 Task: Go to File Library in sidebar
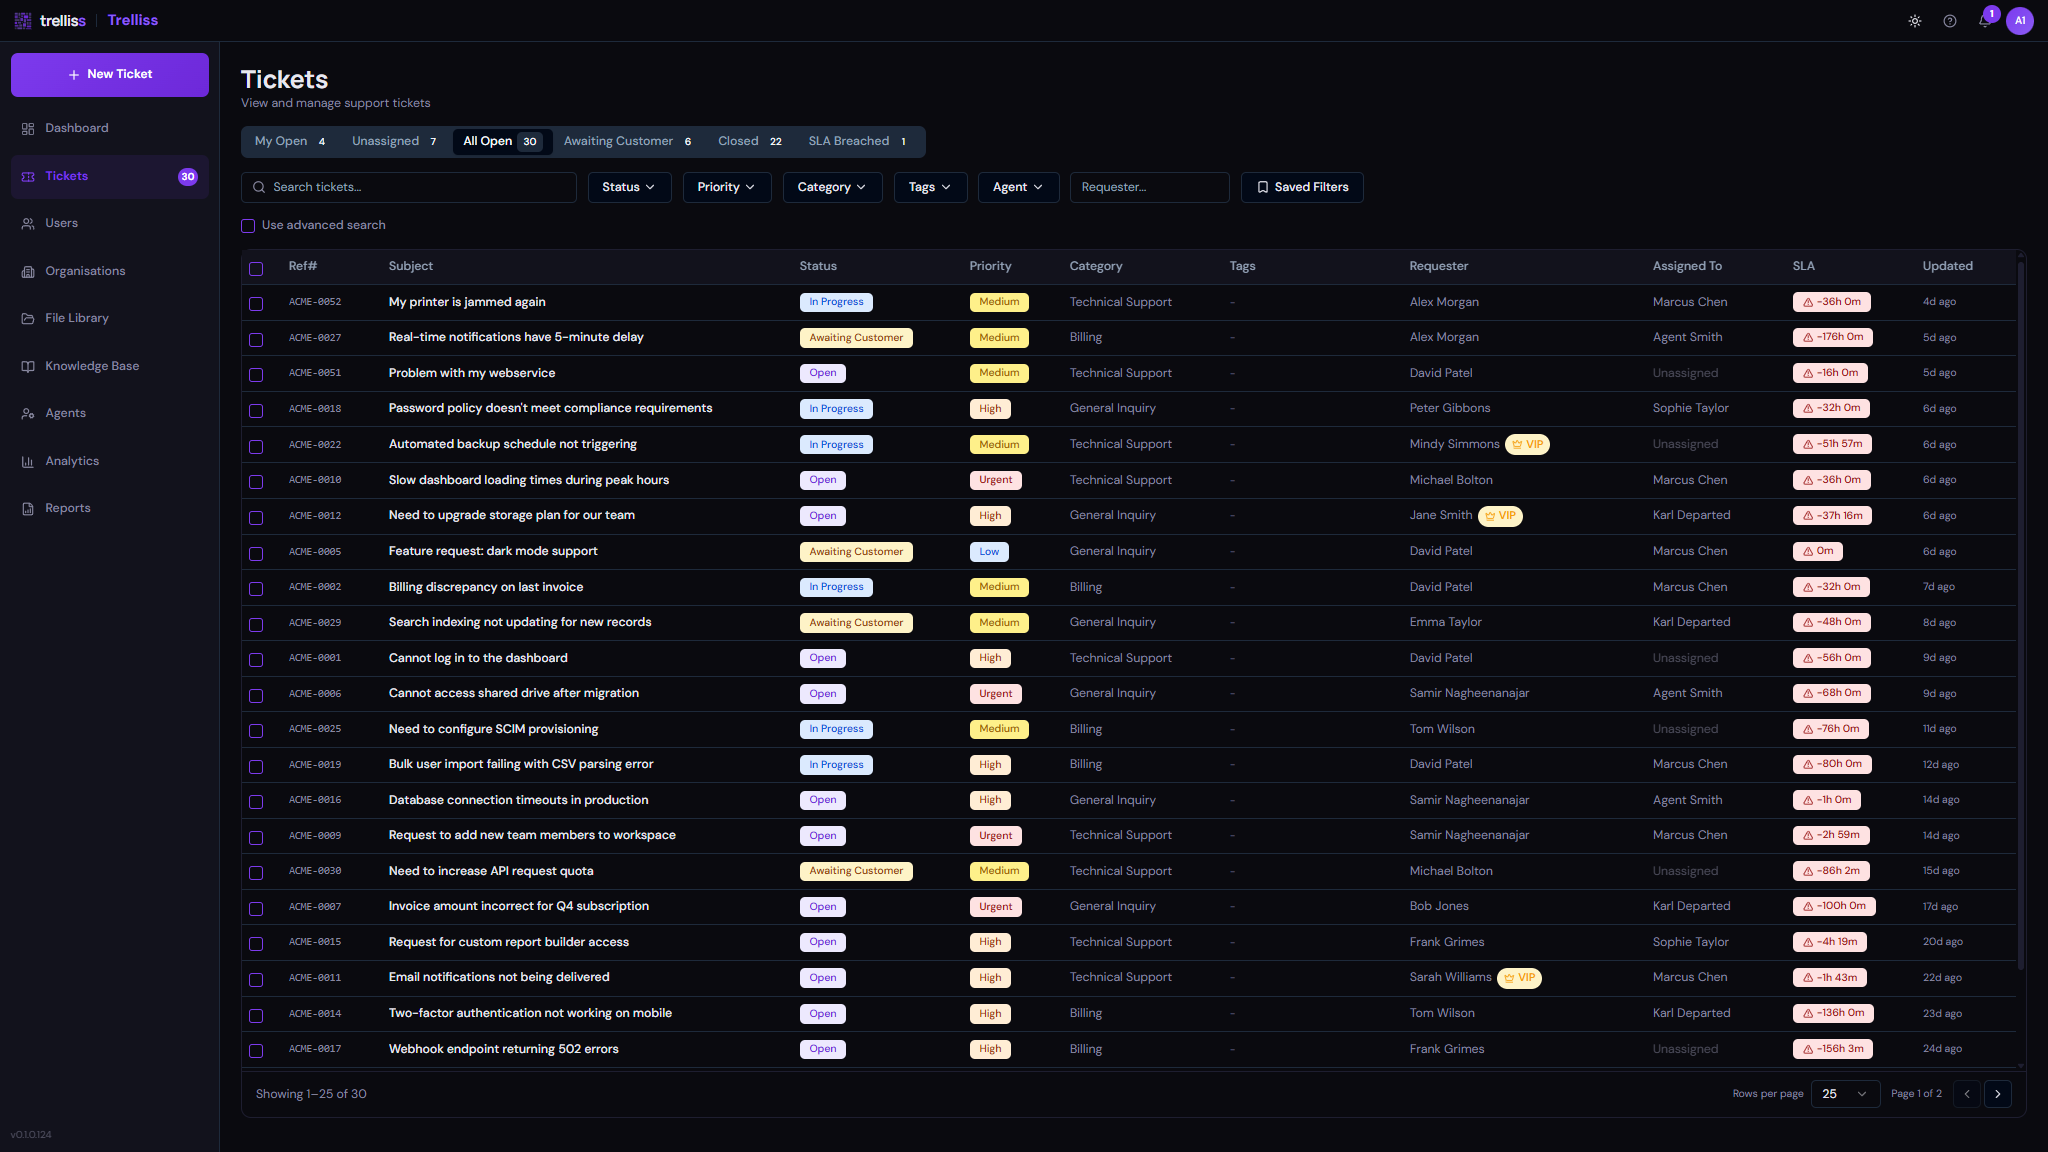(x=77, y=318)
